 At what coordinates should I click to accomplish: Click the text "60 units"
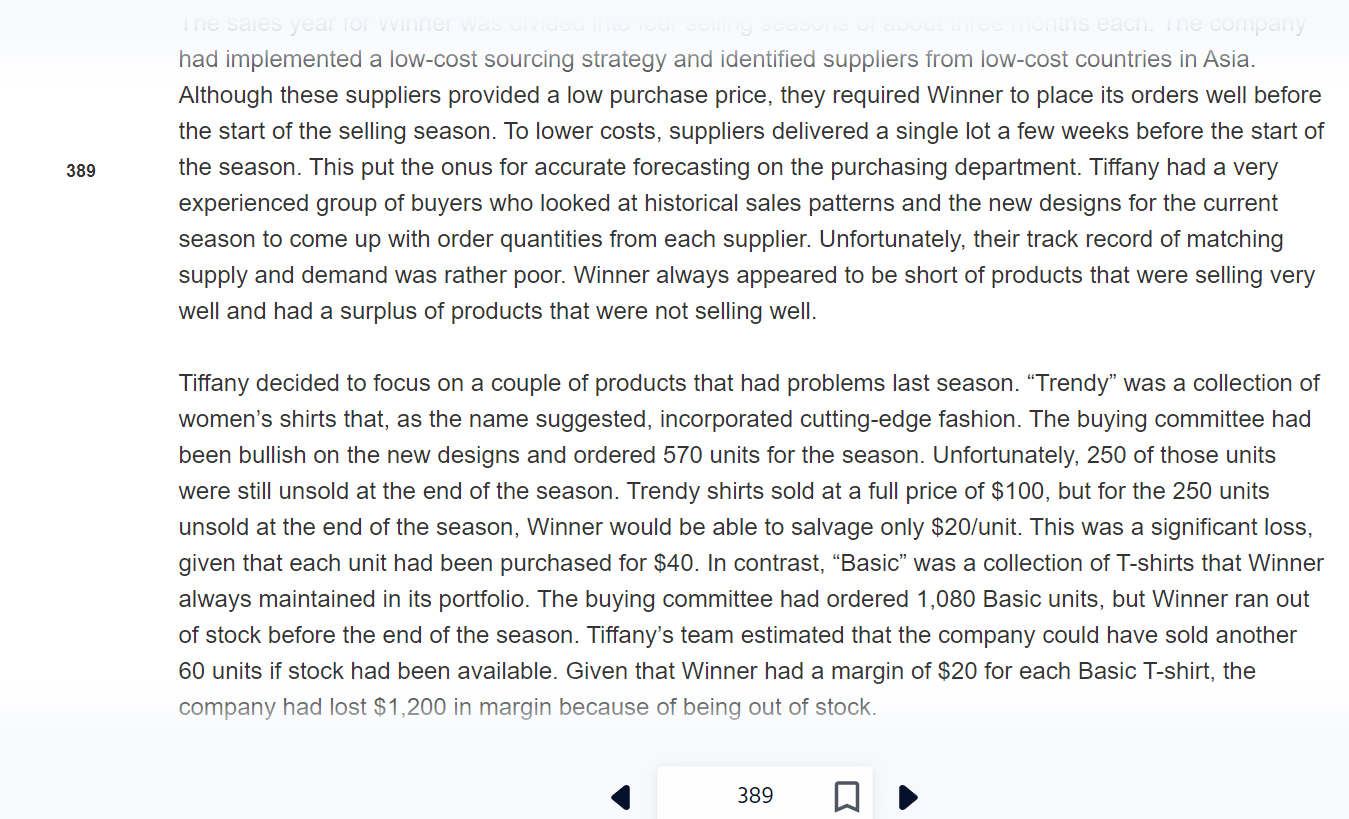pos(220,671)
